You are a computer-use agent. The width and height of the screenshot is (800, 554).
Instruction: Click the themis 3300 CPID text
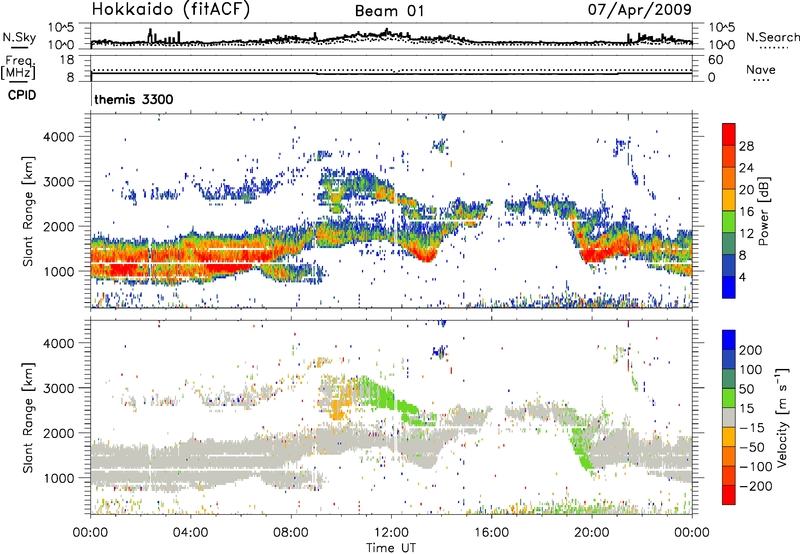[134, 99]
